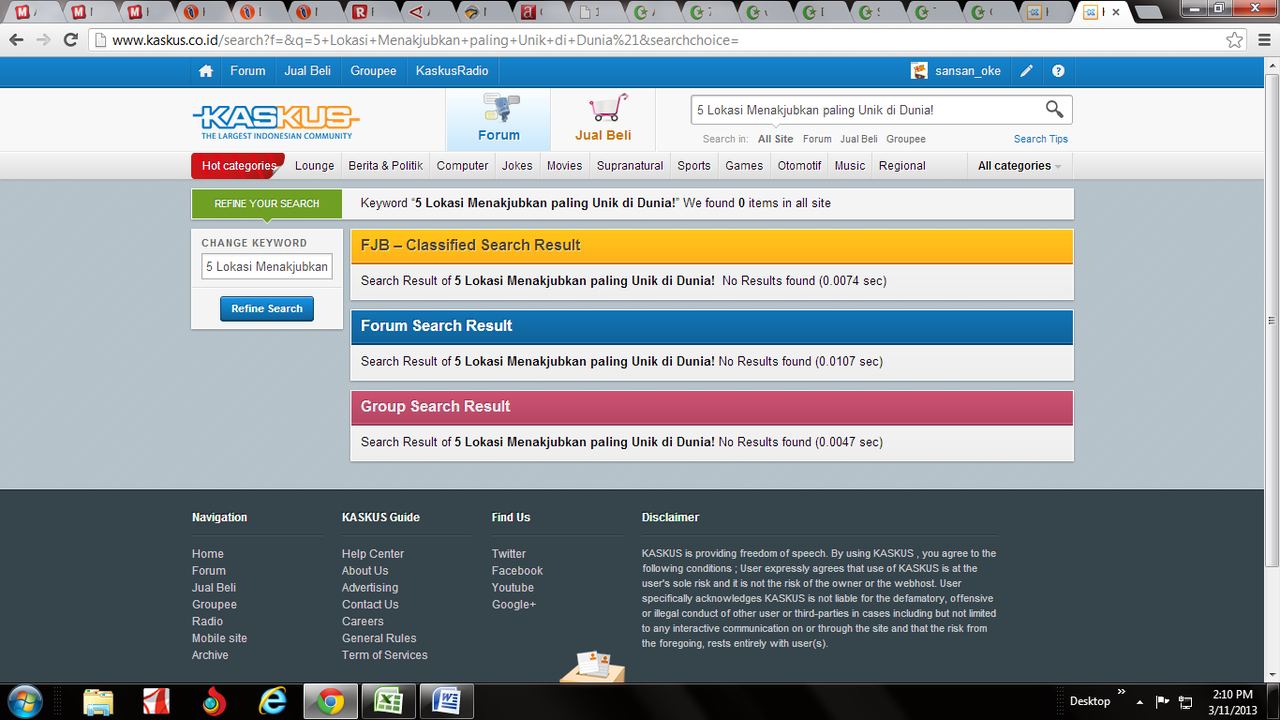Click the Facebook footer link
This screenshot has width=1280, height=720.
coord(517,571)
